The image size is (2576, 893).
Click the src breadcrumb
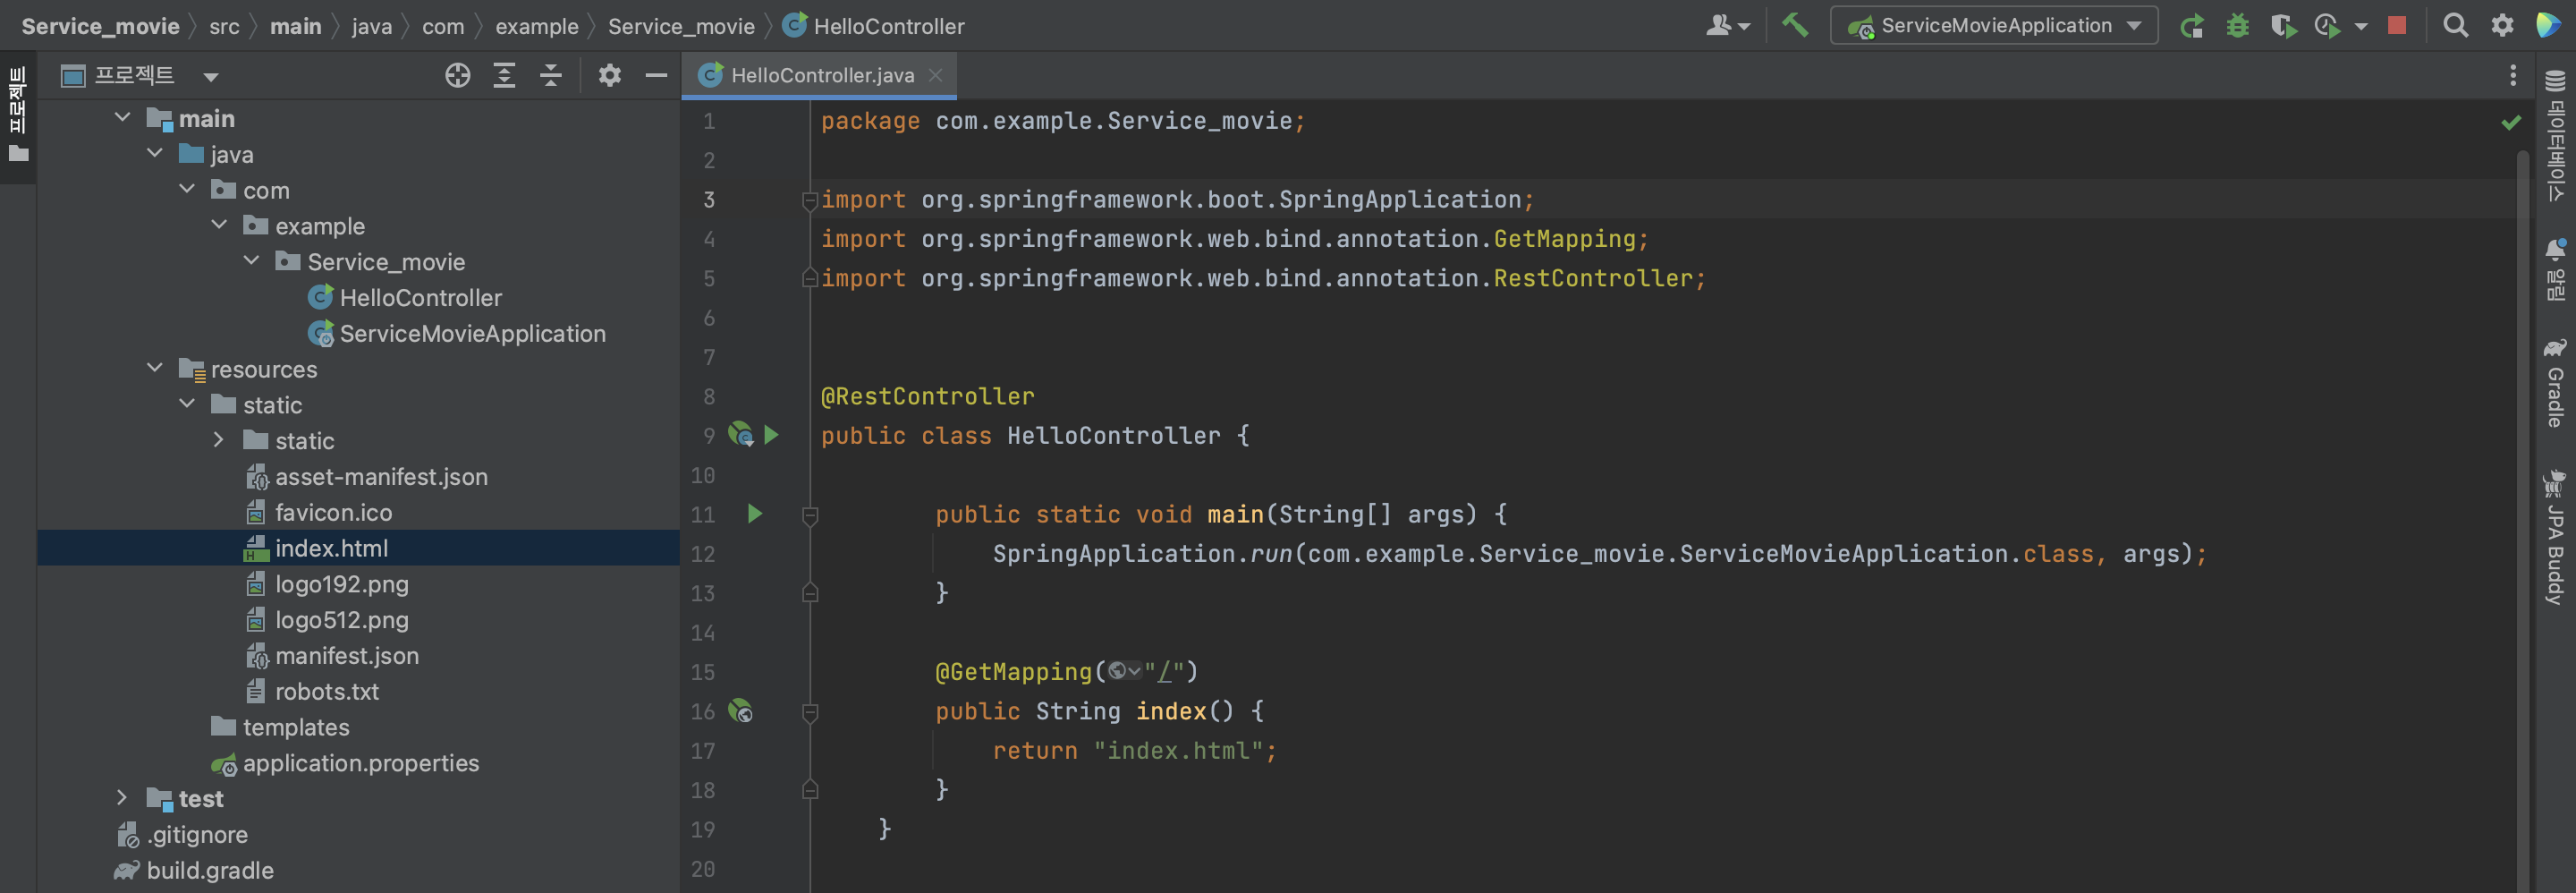[224, 26]
